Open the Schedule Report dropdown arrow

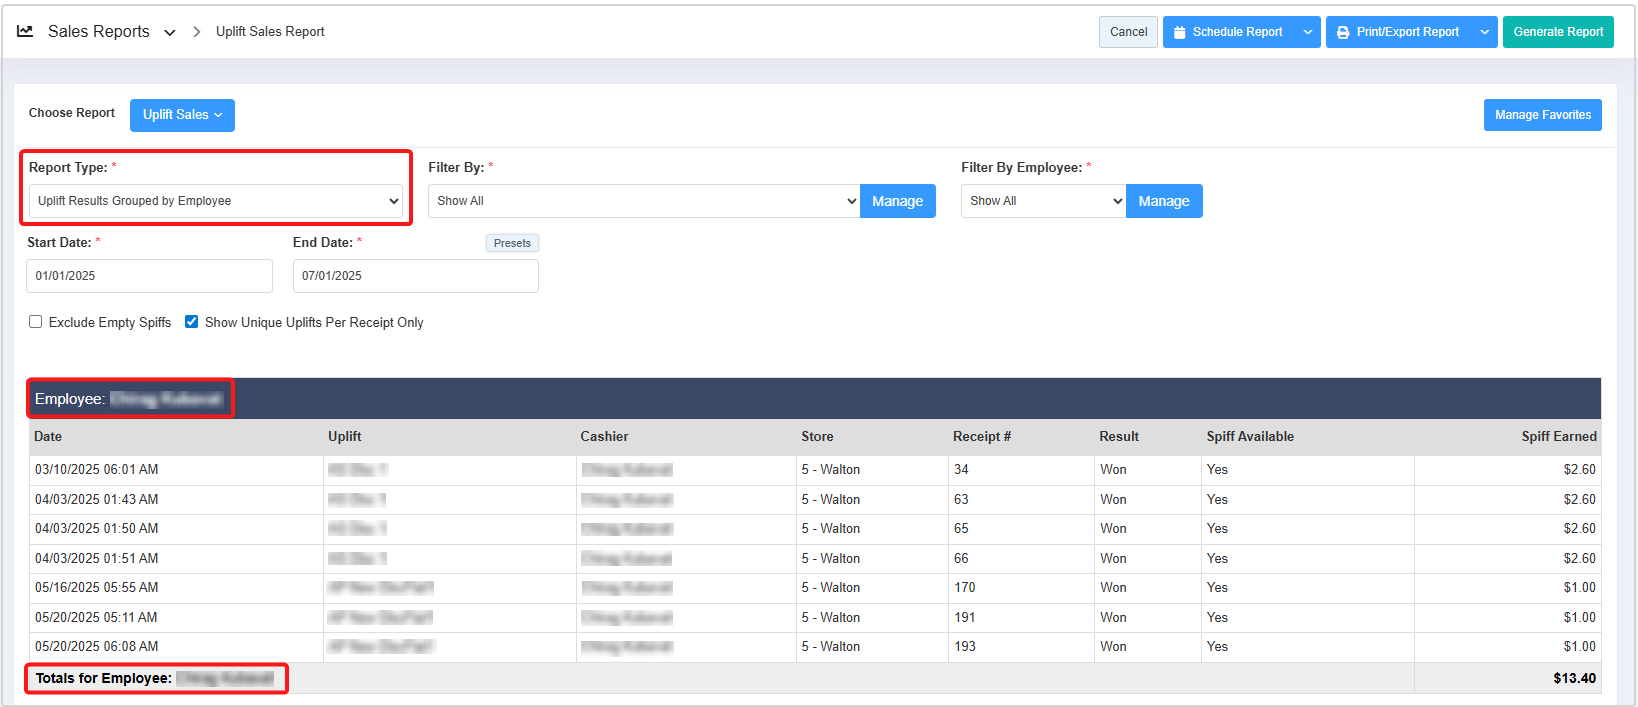(1307, 32)
